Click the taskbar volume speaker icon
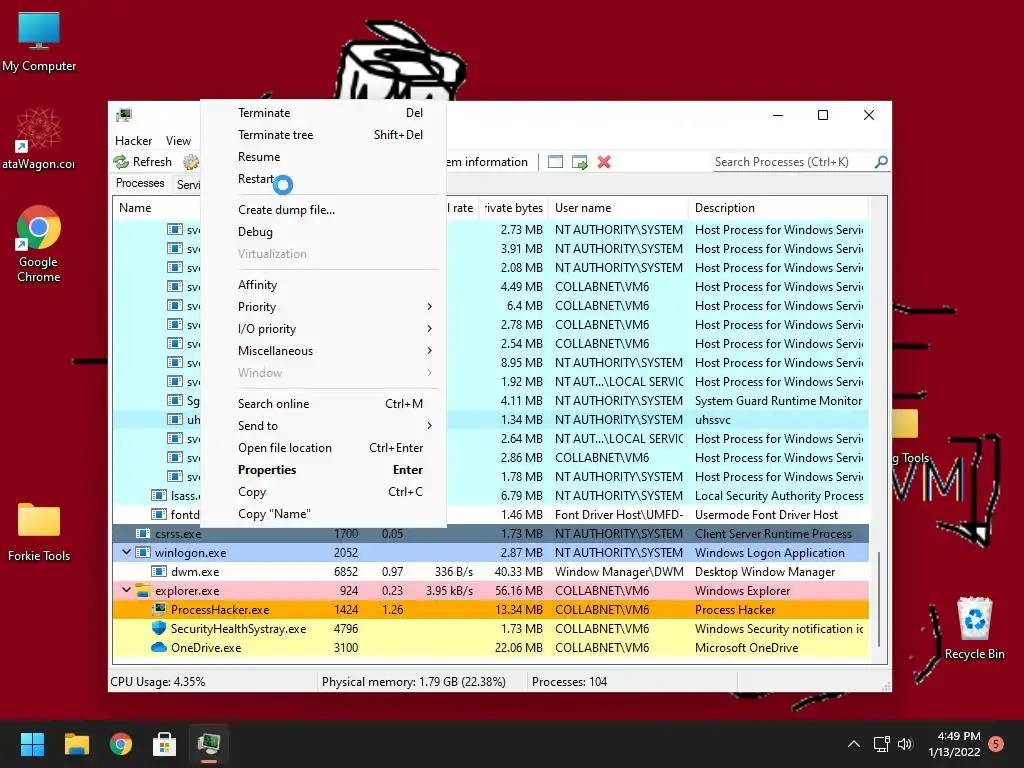The width and height of the screenshot is (1024, 768). pyautogui.click(x=904, y=744)
